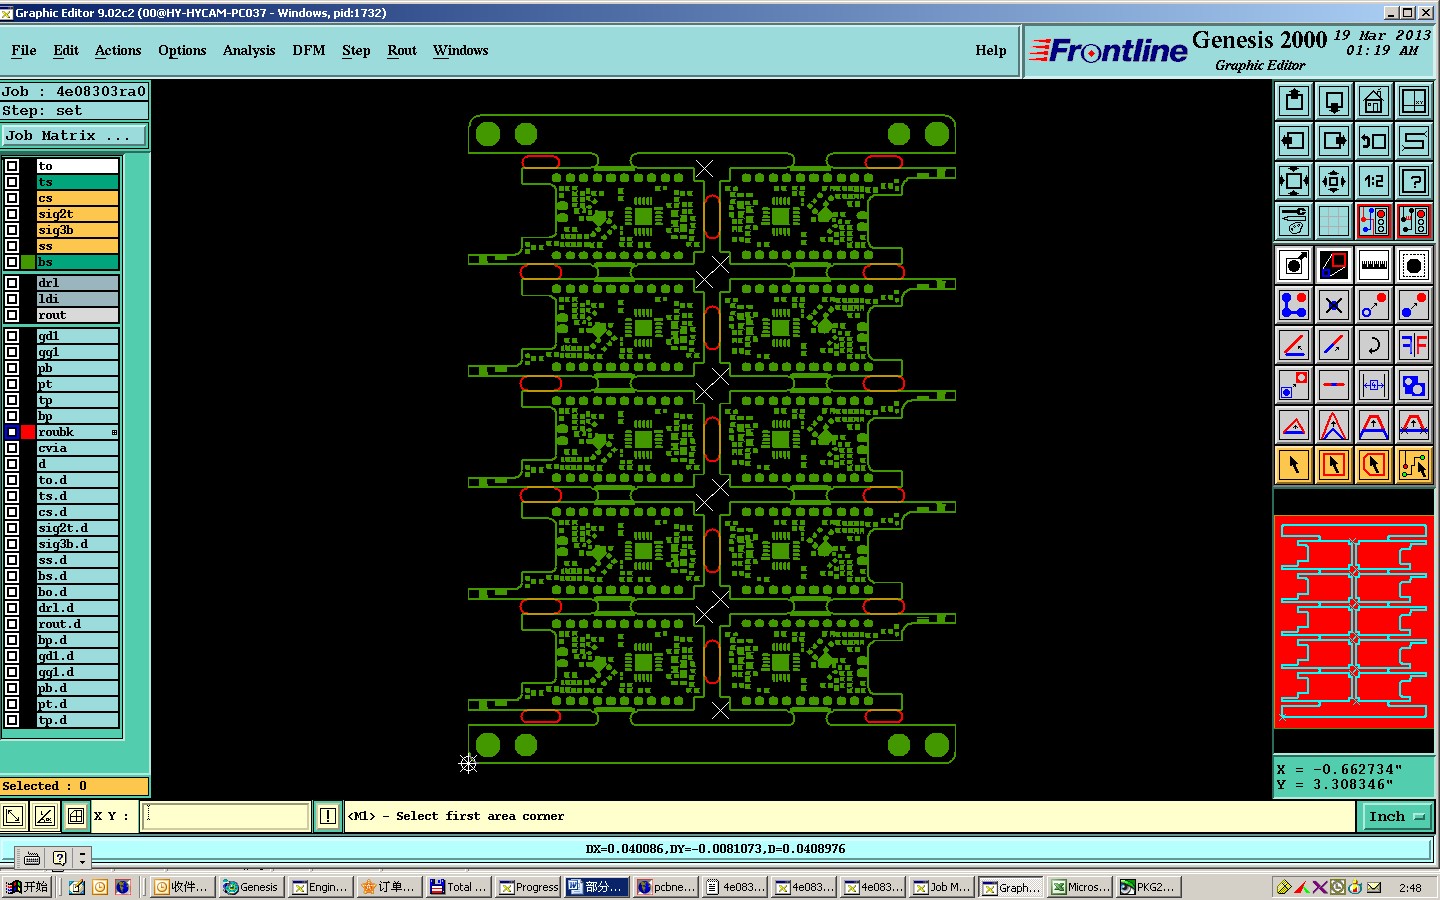Image resolution: width=1440 pixels, height=900 pixels.
Task: Click the red panel overview thumbnail
Action: tap(1354, 621)
